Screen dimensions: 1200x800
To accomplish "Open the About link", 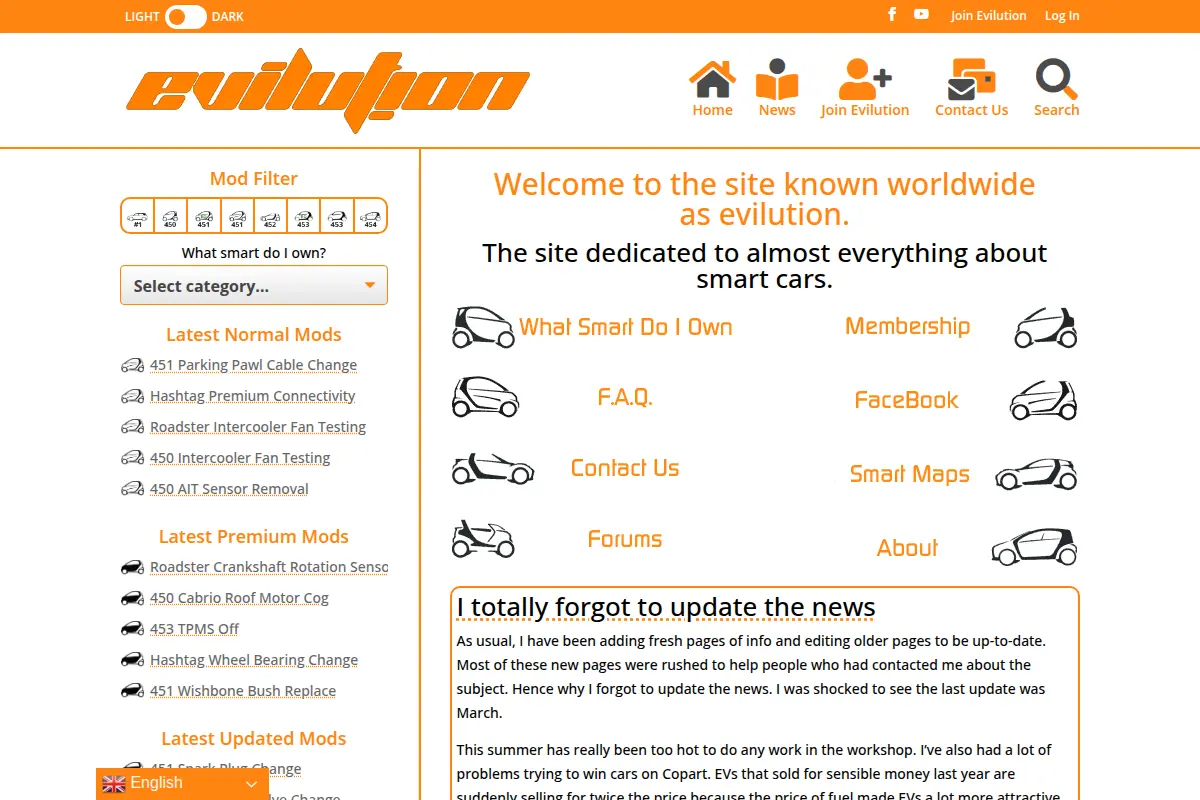I will pos(907,548).
